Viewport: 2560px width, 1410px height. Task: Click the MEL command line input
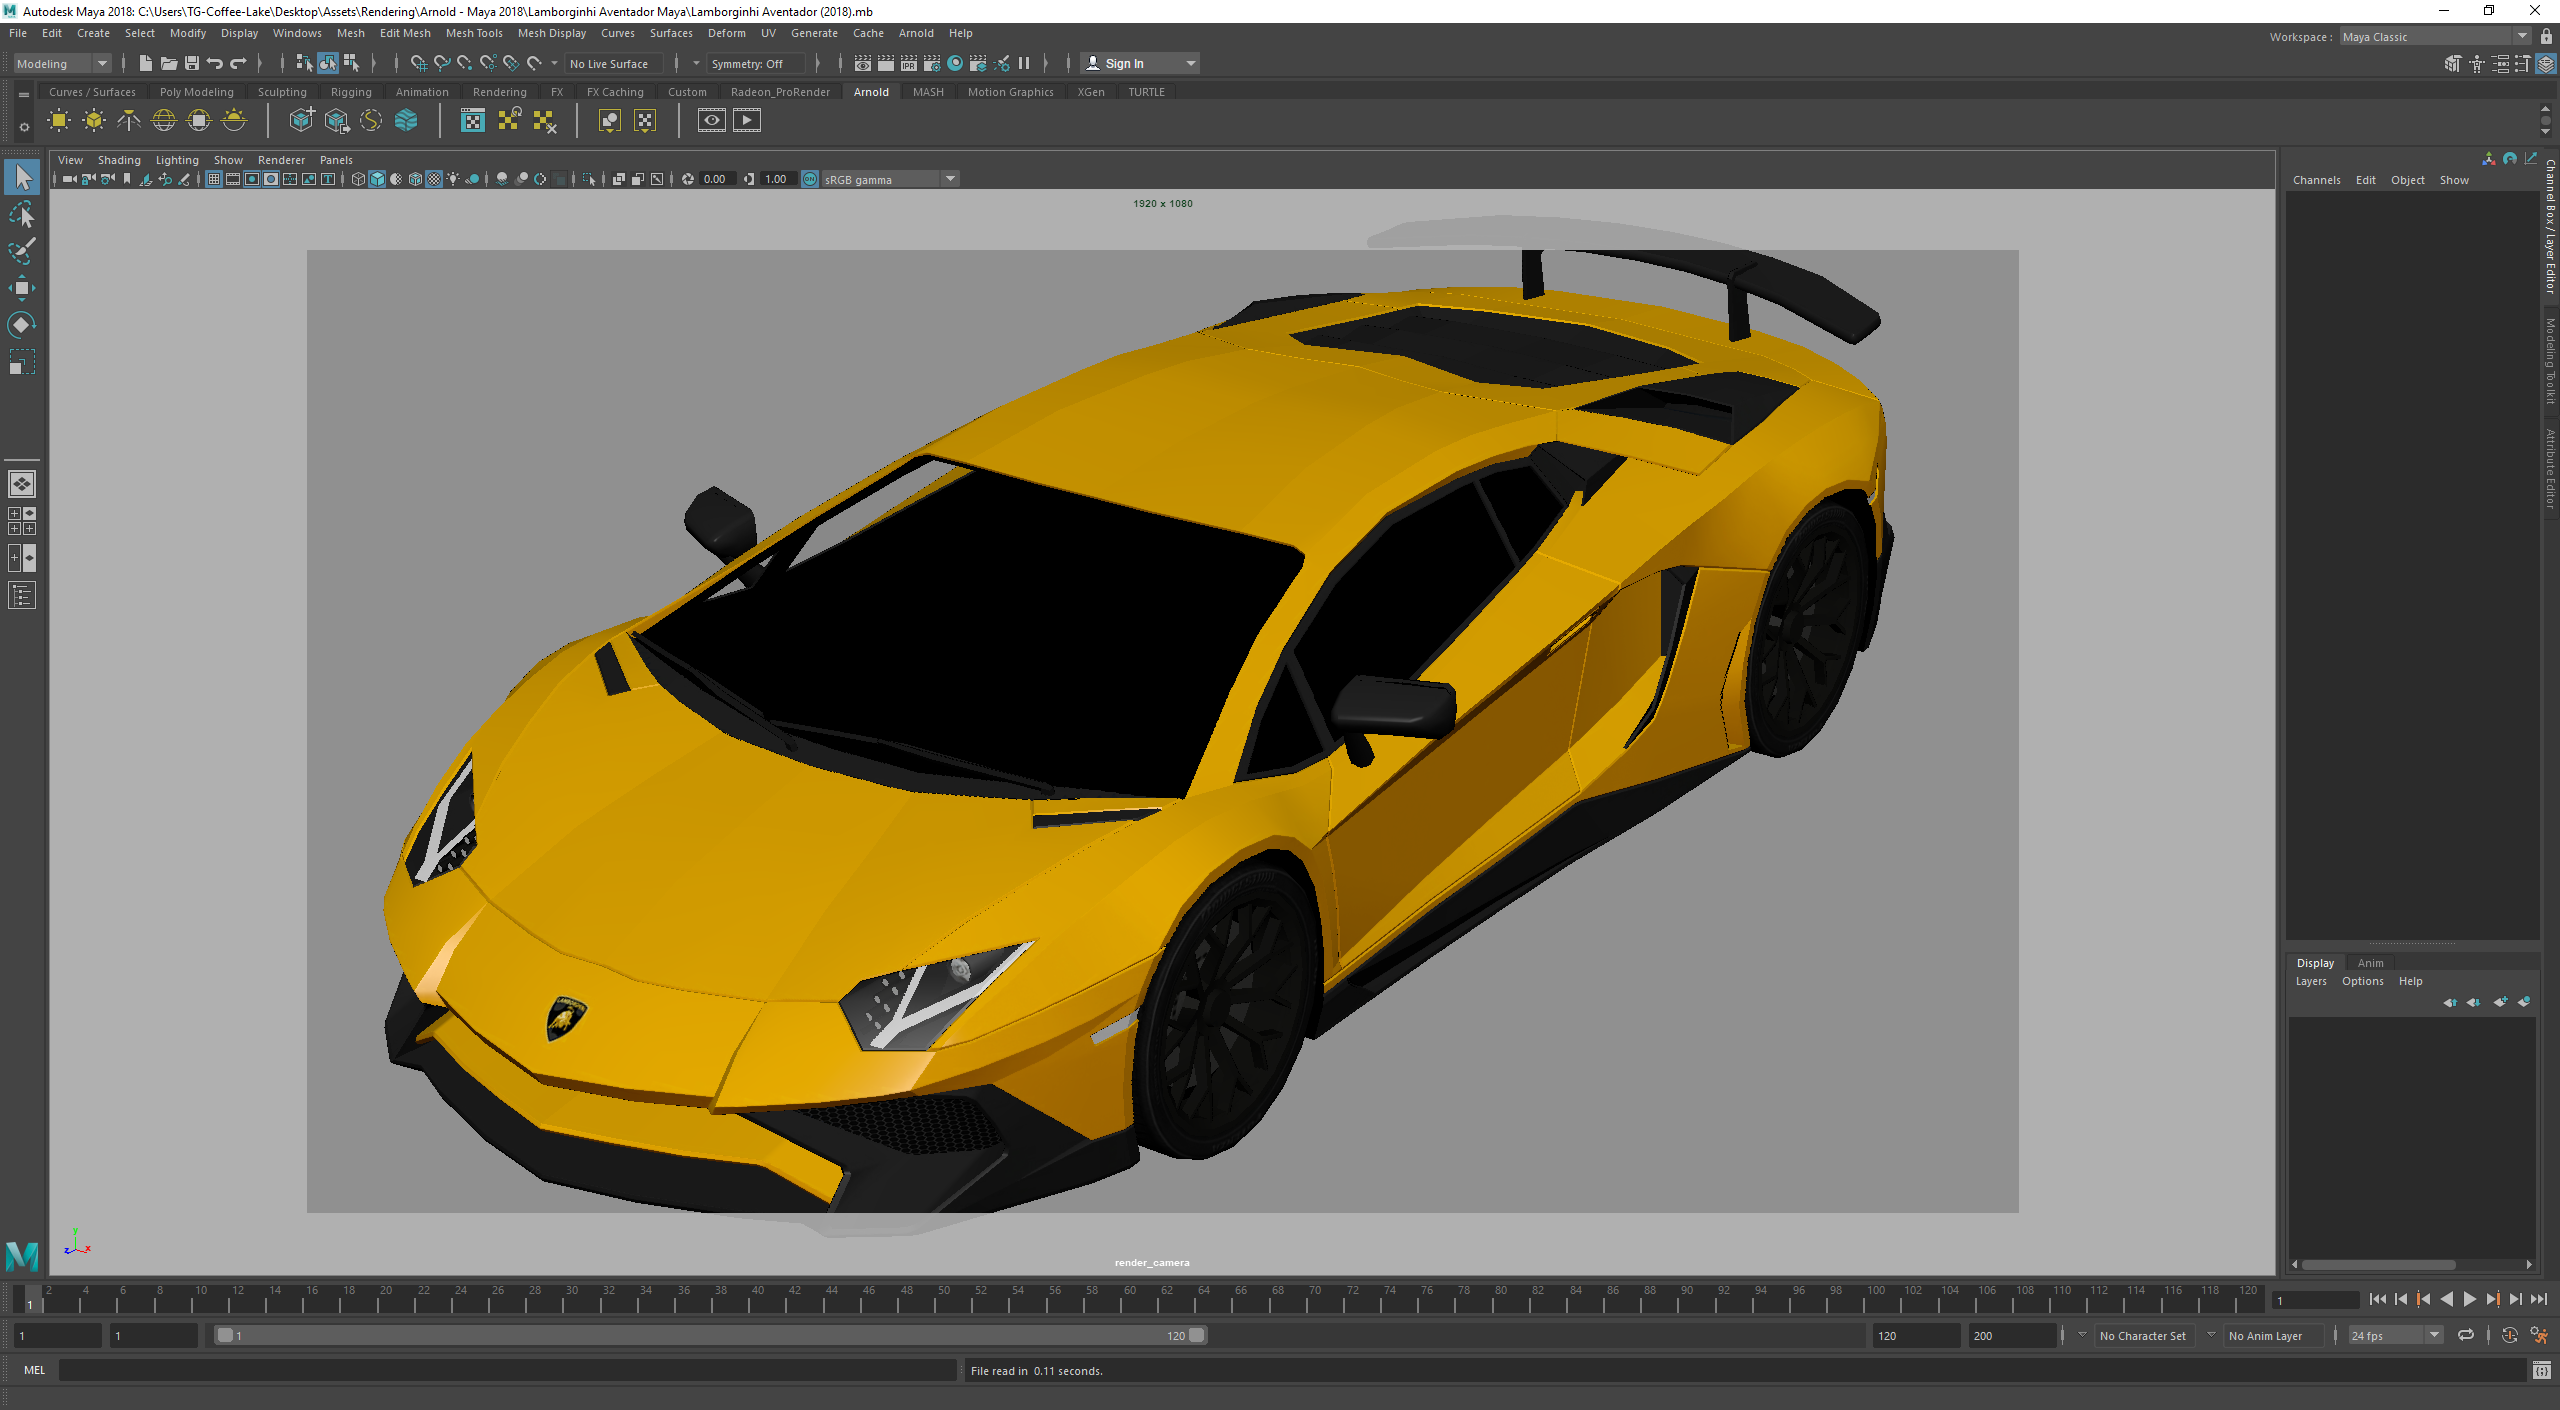508,1370
